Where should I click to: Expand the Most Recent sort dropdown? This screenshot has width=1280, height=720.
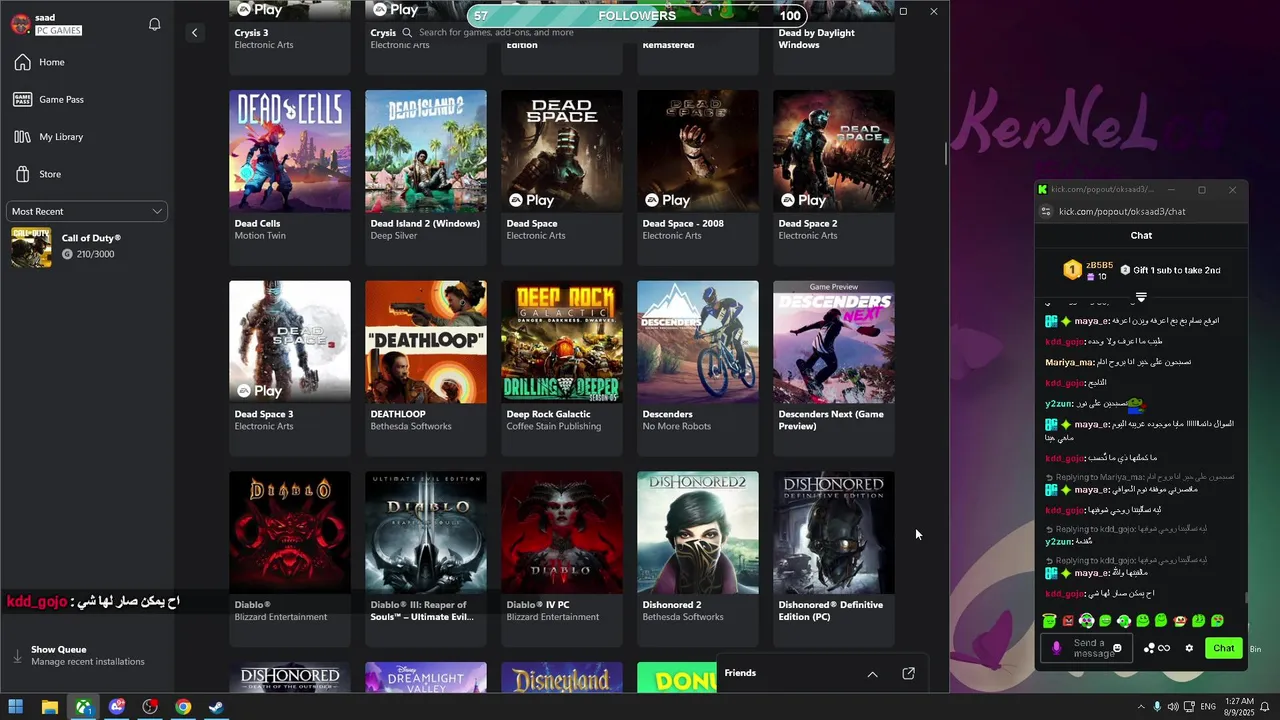tap(87, 211)
